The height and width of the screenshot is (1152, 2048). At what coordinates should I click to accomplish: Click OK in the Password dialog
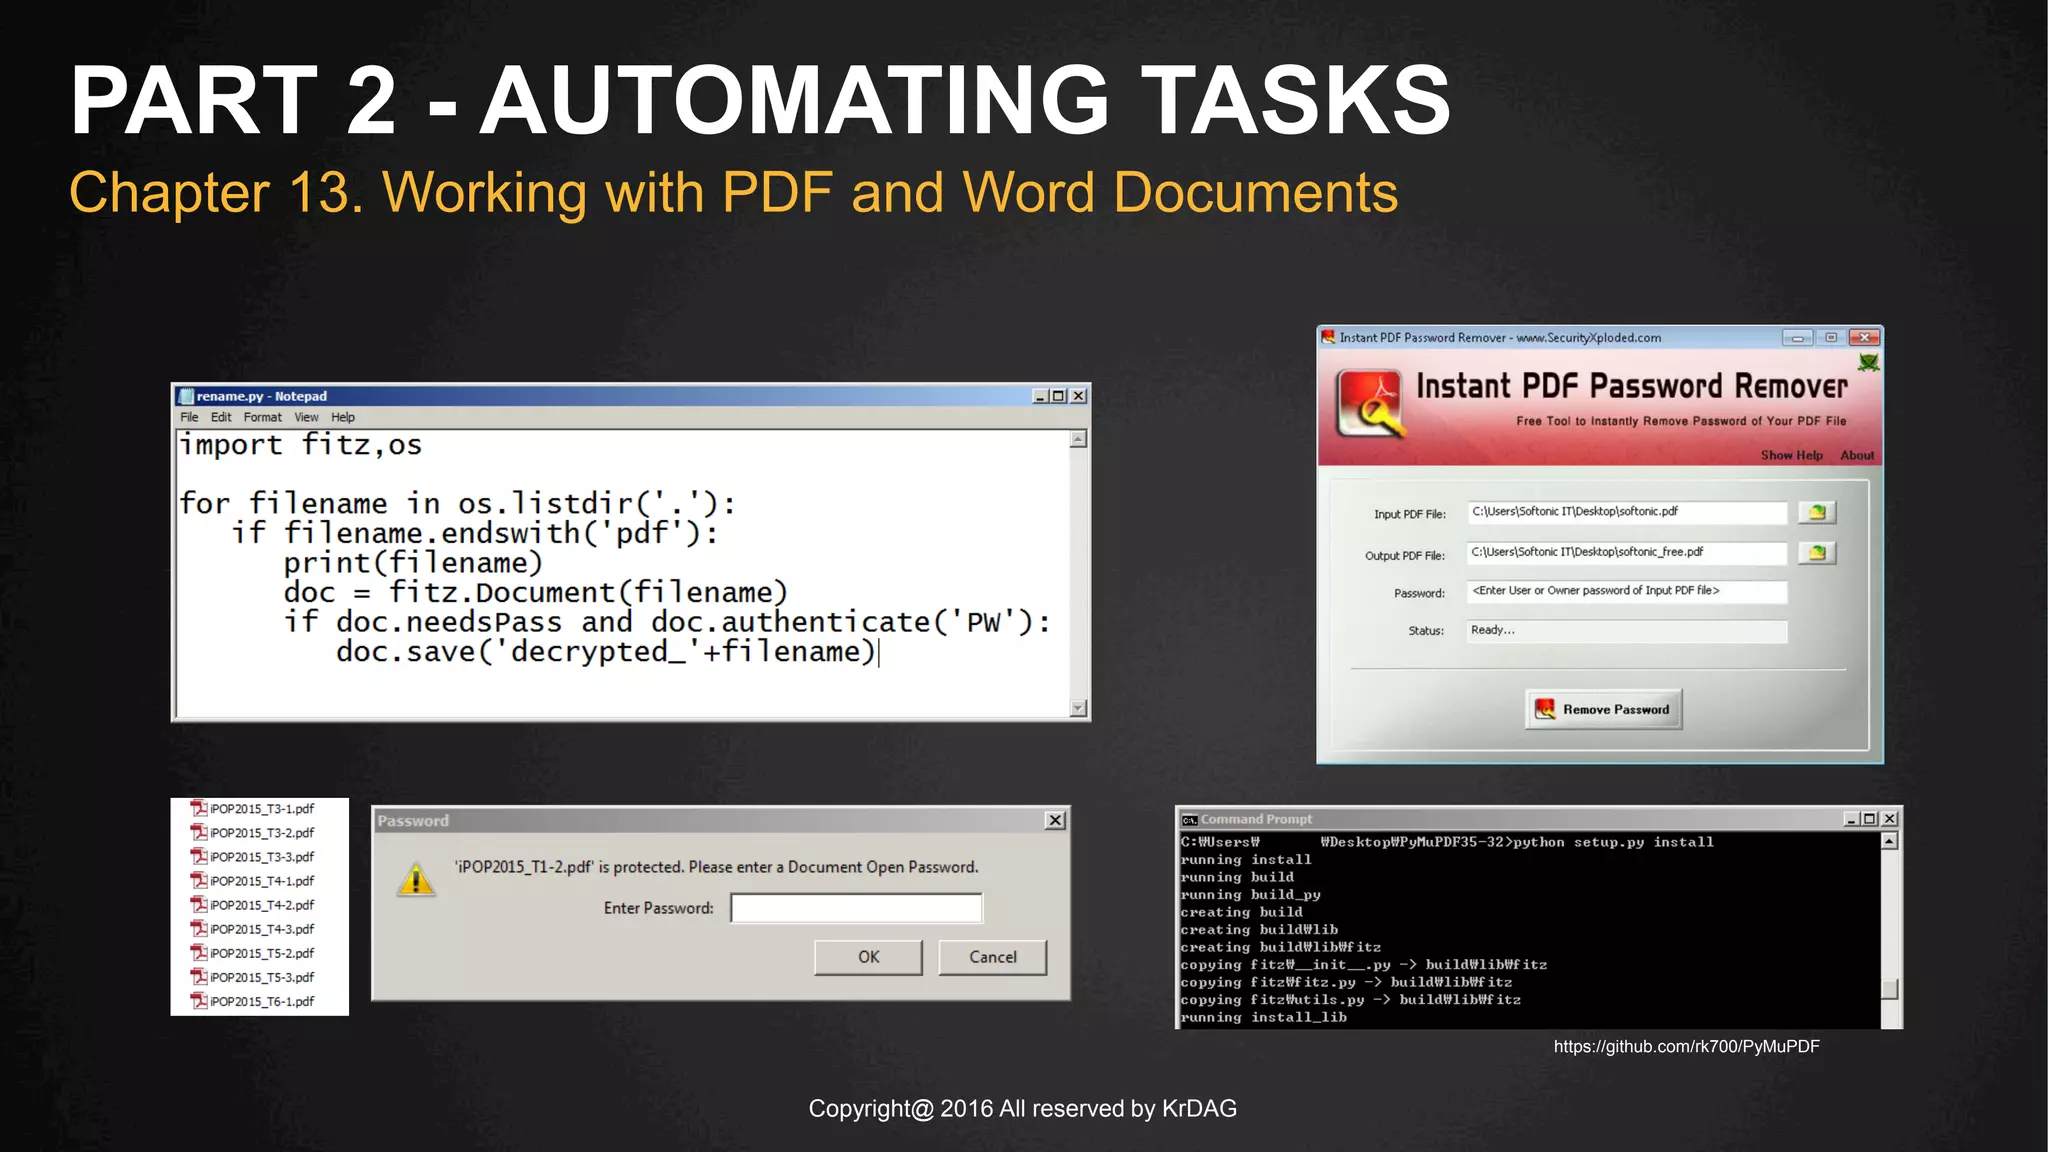pos(868,957)
